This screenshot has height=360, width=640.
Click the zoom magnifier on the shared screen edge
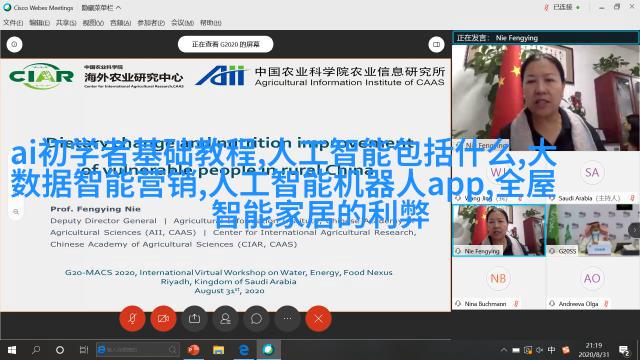[x=16, y=212]
